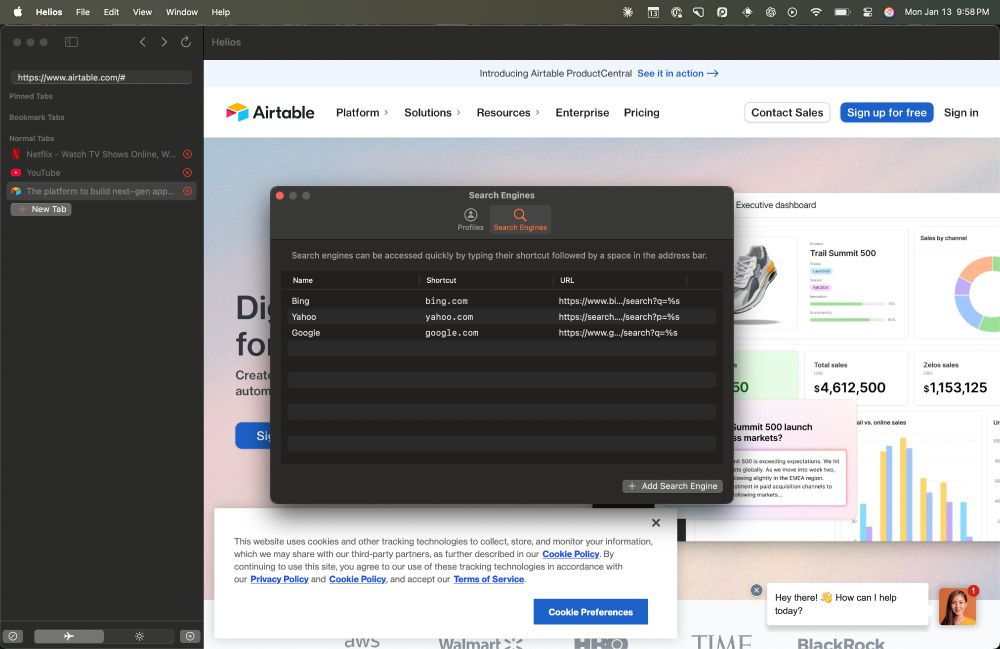Open the Edit menu
The height and width of the screenshot is (649, 1000).
[111, 11]
